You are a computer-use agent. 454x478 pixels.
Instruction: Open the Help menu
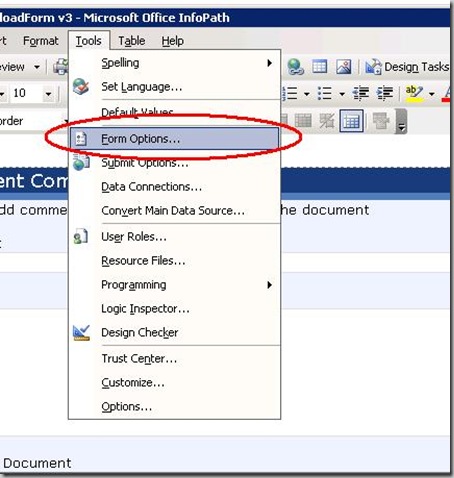coord(172,41)
